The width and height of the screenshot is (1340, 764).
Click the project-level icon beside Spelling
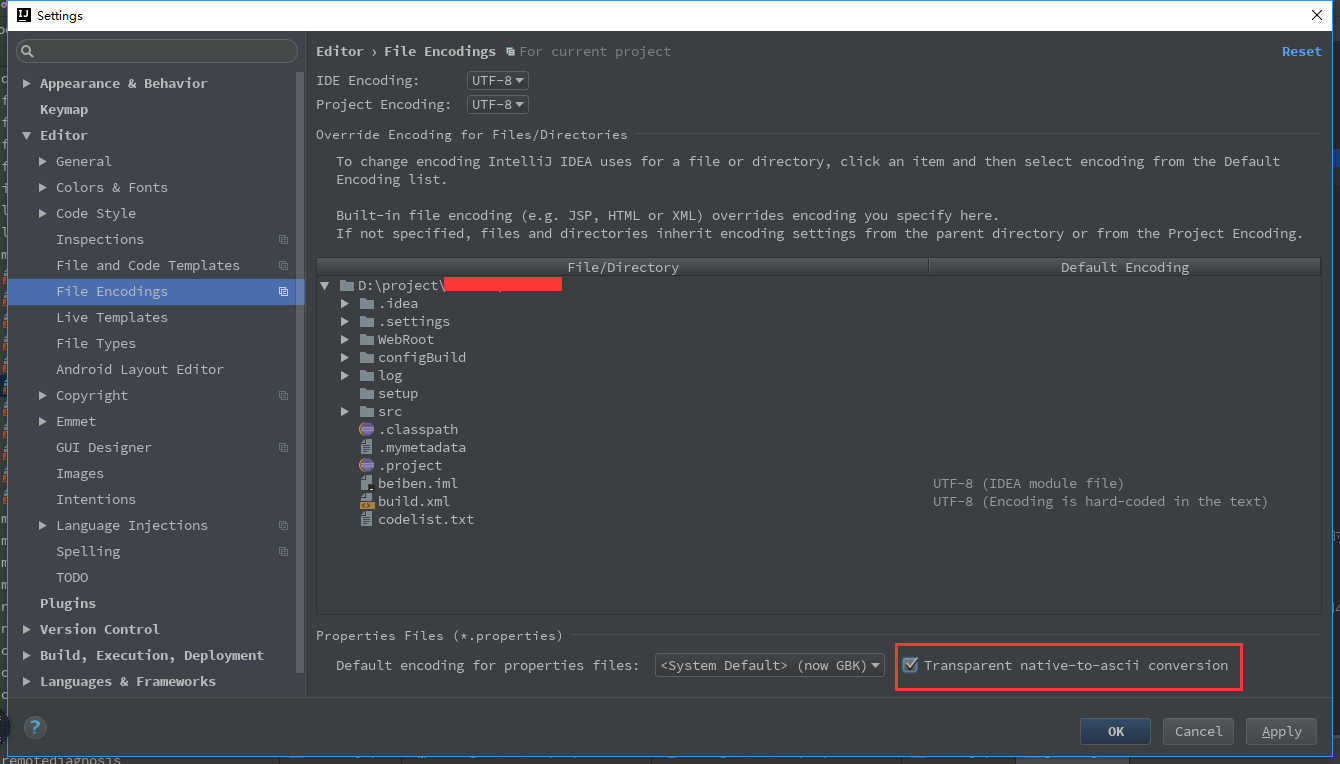283,552
